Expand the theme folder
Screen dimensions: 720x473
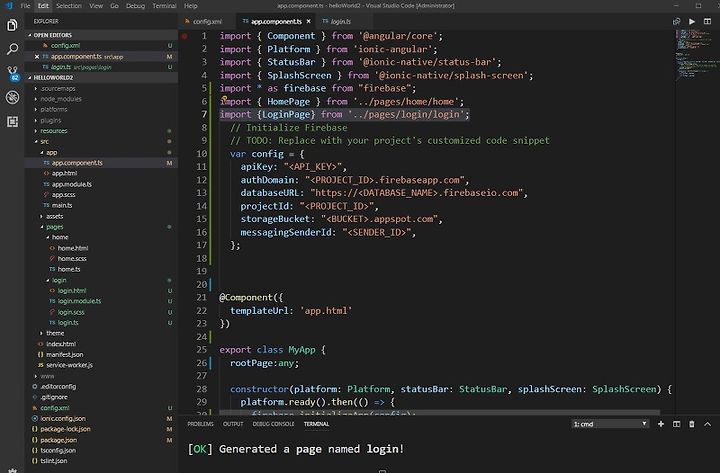[55, 333]
